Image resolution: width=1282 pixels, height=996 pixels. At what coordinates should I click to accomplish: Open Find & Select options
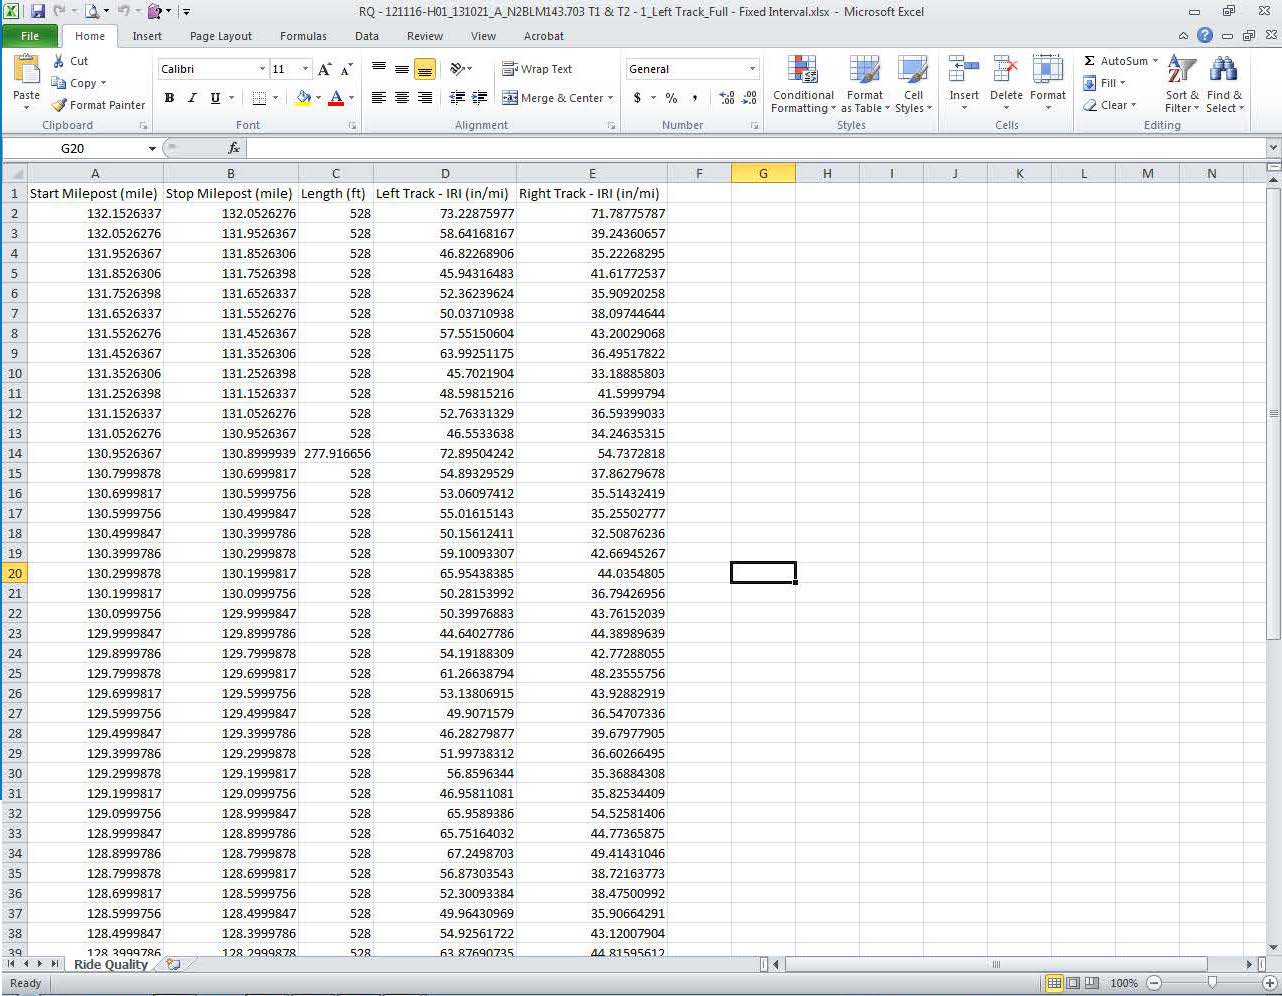[1224, 84]
